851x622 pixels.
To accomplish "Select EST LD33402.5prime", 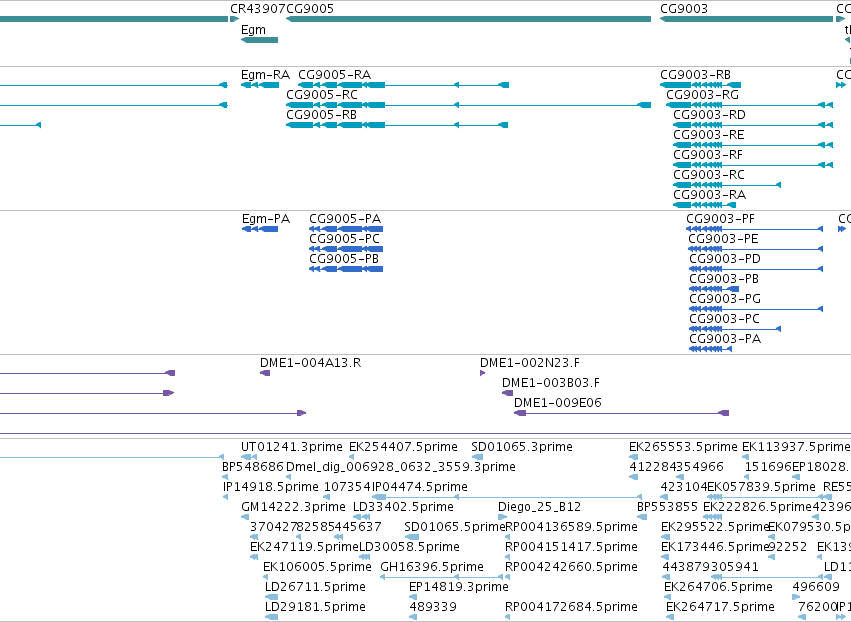I will [x=403, y=507].
